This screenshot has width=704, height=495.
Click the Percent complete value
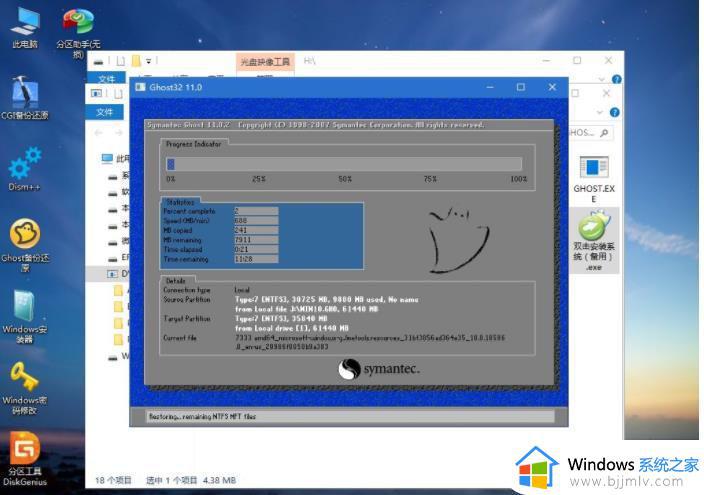tap(256, 211)
